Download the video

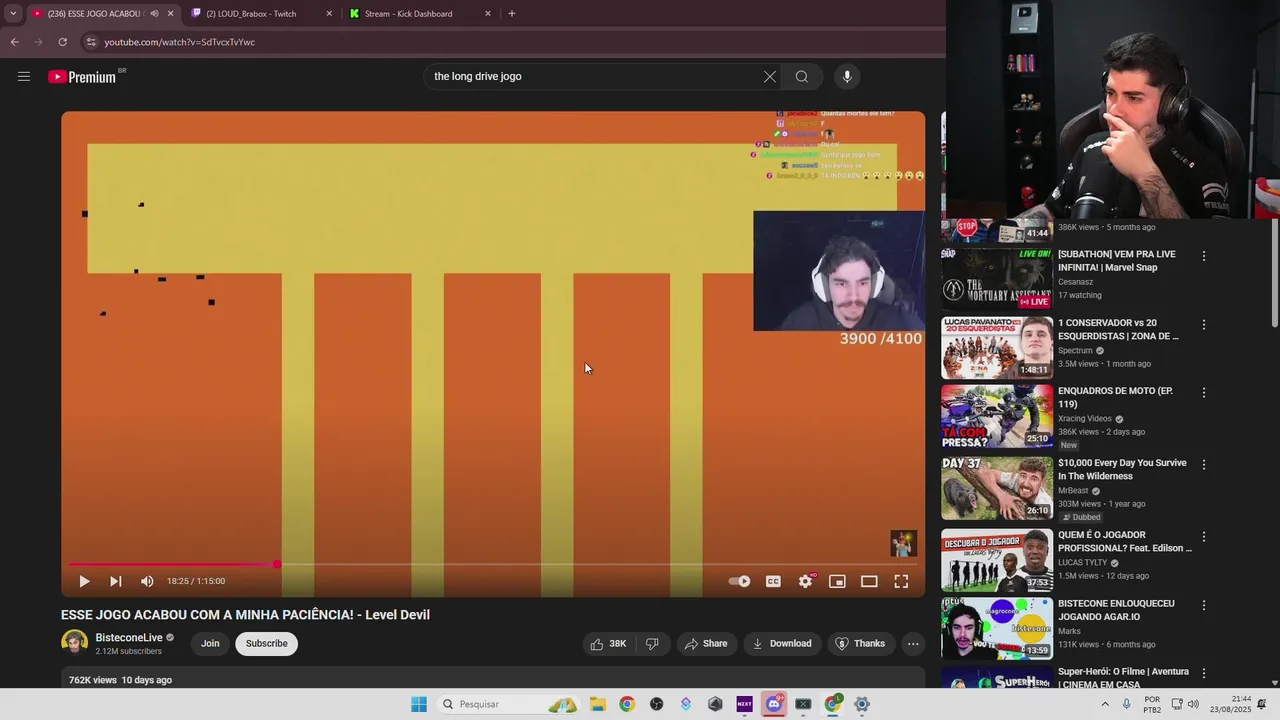[x=782, y=644]
